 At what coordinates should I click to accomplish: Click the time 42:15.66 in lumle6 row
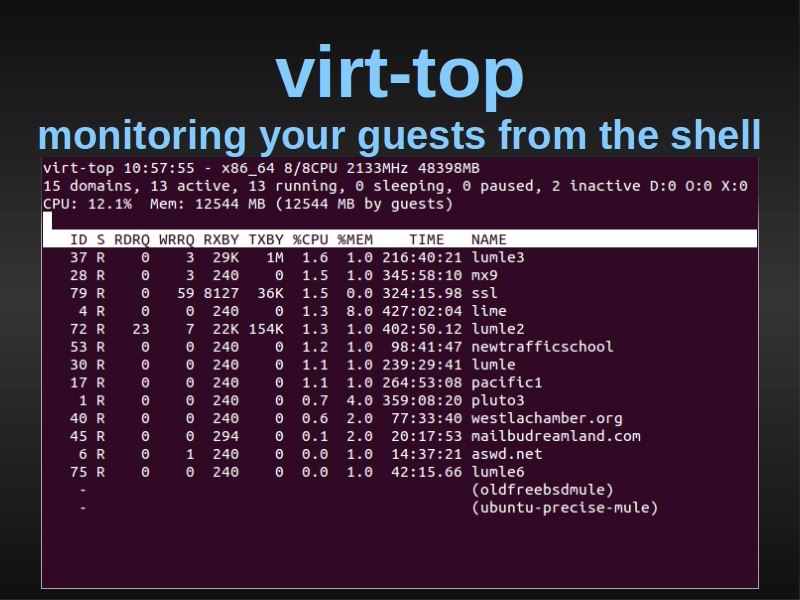pos(427,472)
